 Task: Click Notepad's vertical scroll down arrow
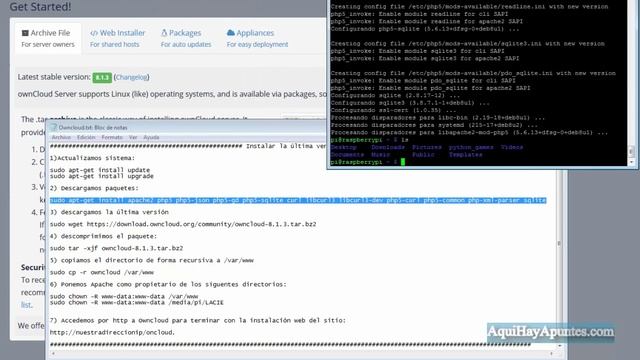tap(559, 346)
